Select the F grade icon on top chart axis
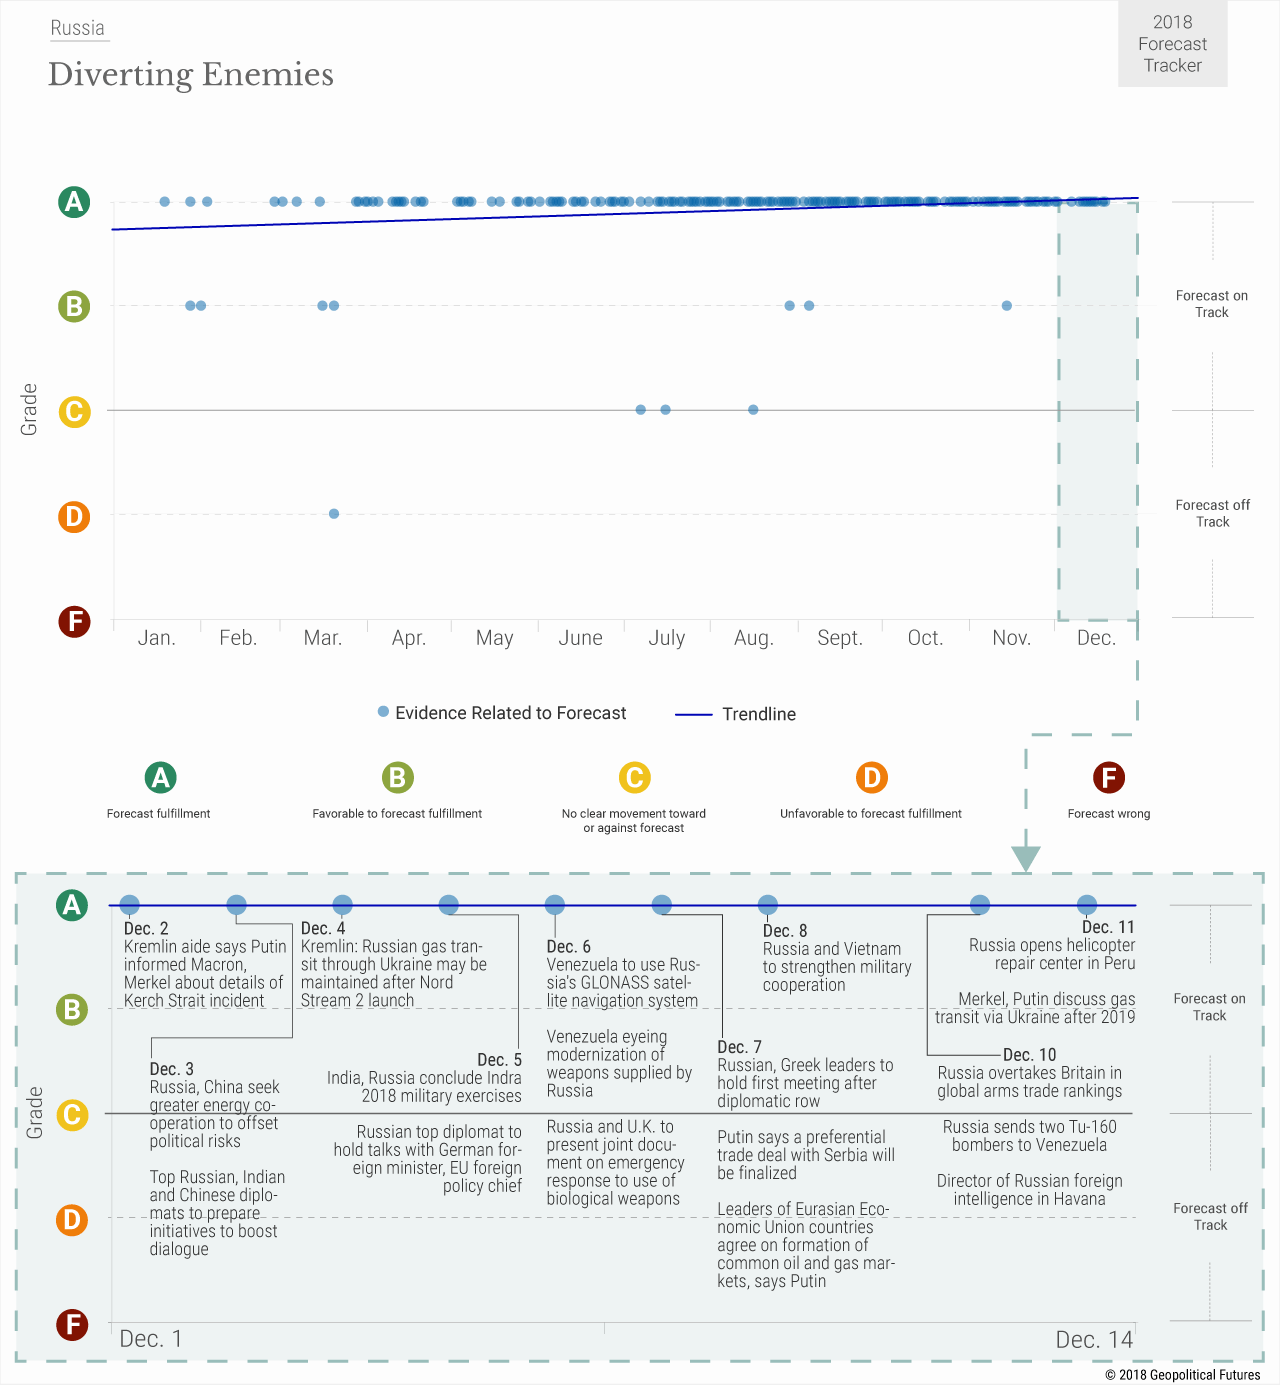The image size is (1280, 1385). click(x=74, y=621)
